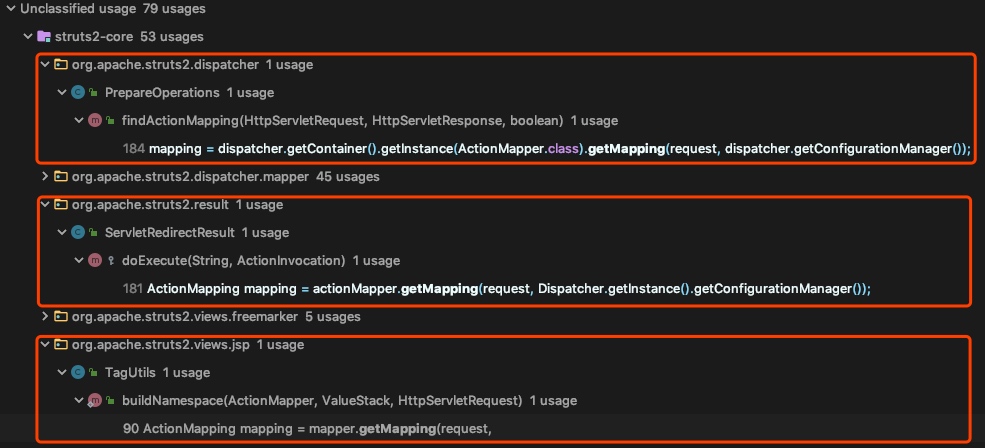
Task: Click the org.apache.struts2.views.jsp package icon
Action: pos(61,344)
